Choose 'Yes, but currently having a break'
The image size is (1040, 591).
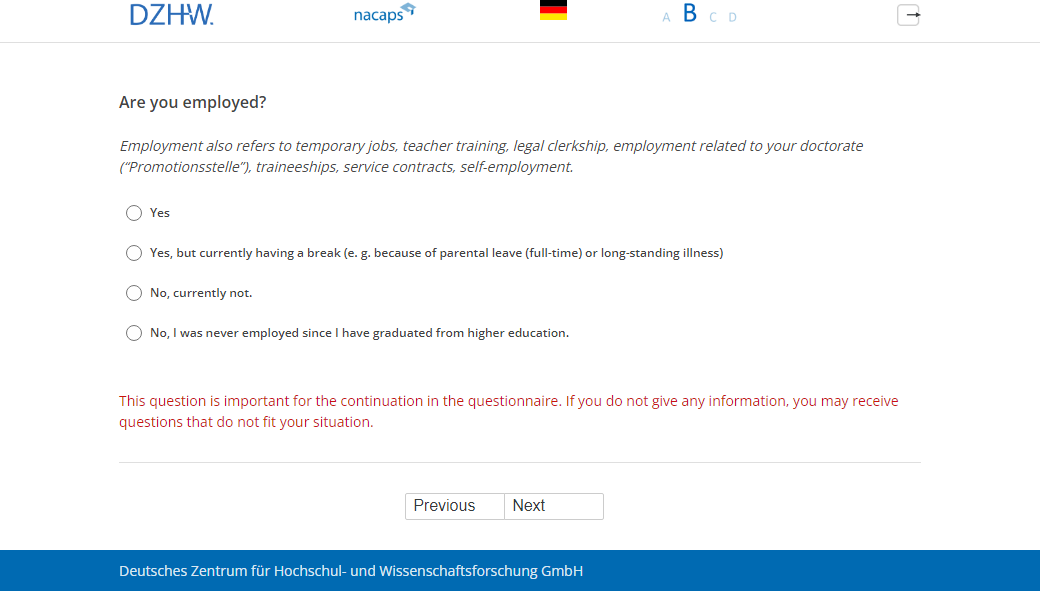134,253
